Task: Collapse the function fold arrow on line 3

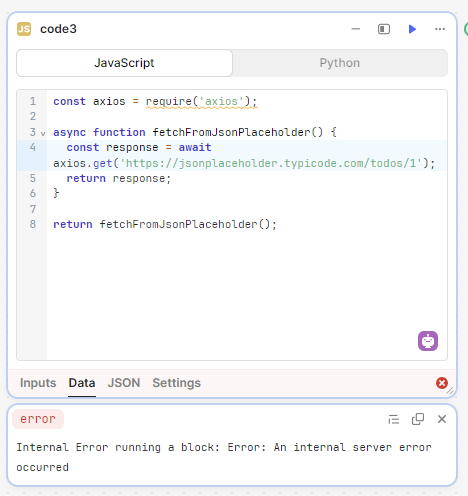Action: click(43, 134)
